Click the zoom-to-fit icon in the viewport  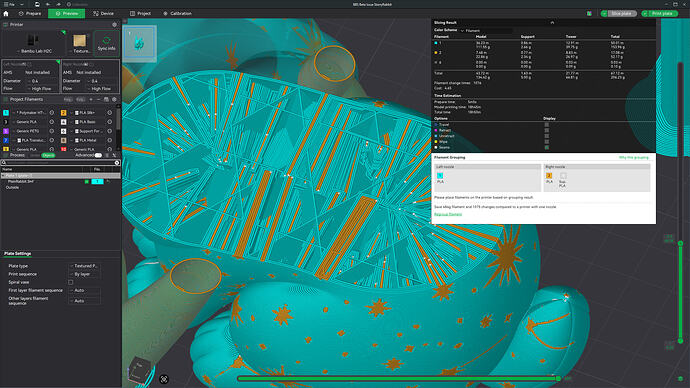tap(164, 379)
